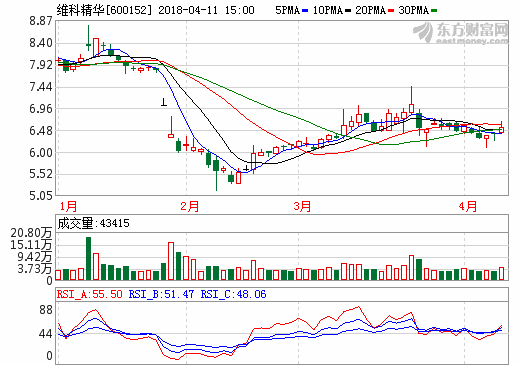The height and width of the screenshot is (365, 520).
Task: Click the 2018-04-11 15:00 timestamp text
Action: (206, 10)
